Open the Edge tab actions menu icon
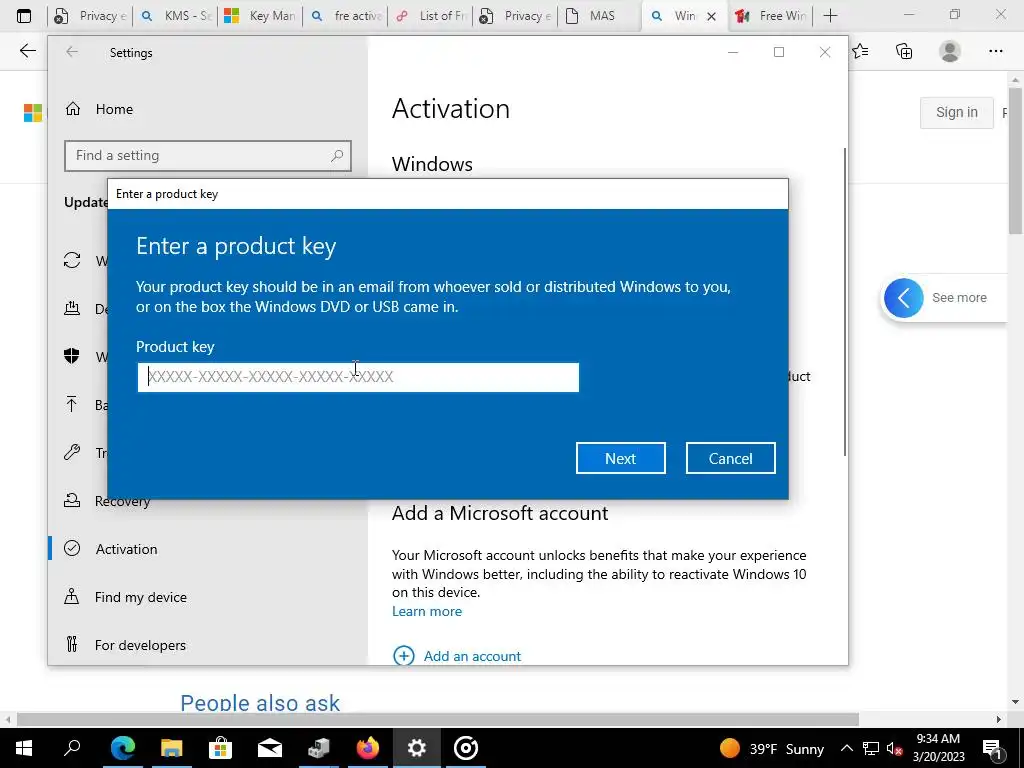Image resolution: width=1024 pixels, height=768 pixels. point(24,16)
